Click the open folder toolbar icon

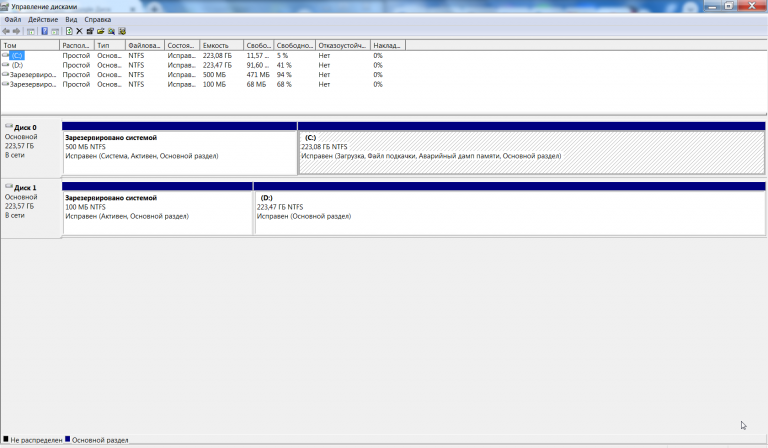coord(101,31)
